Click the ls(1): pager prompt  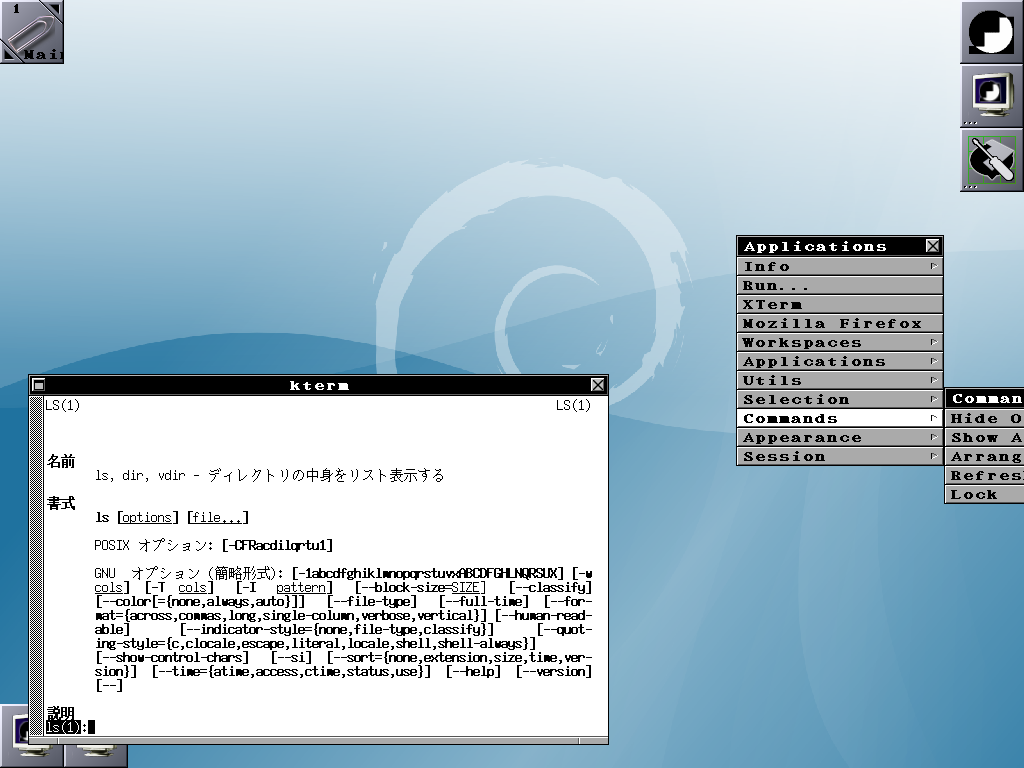(66, 727)
